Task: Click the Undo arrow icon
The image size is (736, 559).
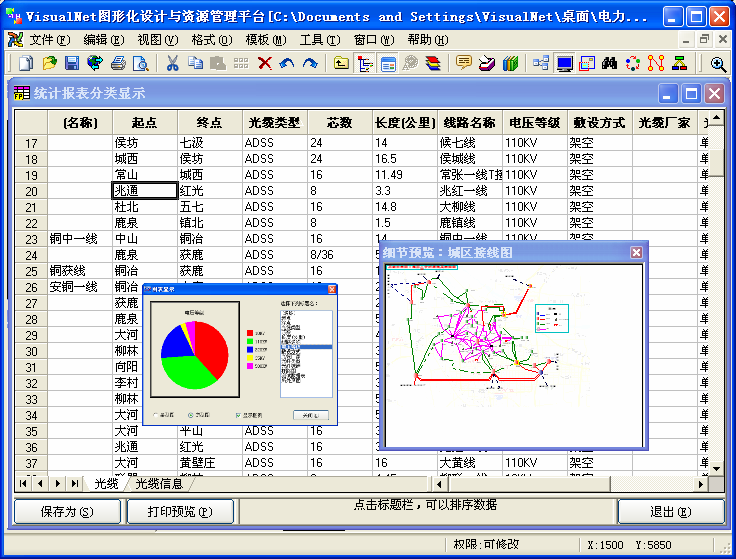Action: click(287, 63)
